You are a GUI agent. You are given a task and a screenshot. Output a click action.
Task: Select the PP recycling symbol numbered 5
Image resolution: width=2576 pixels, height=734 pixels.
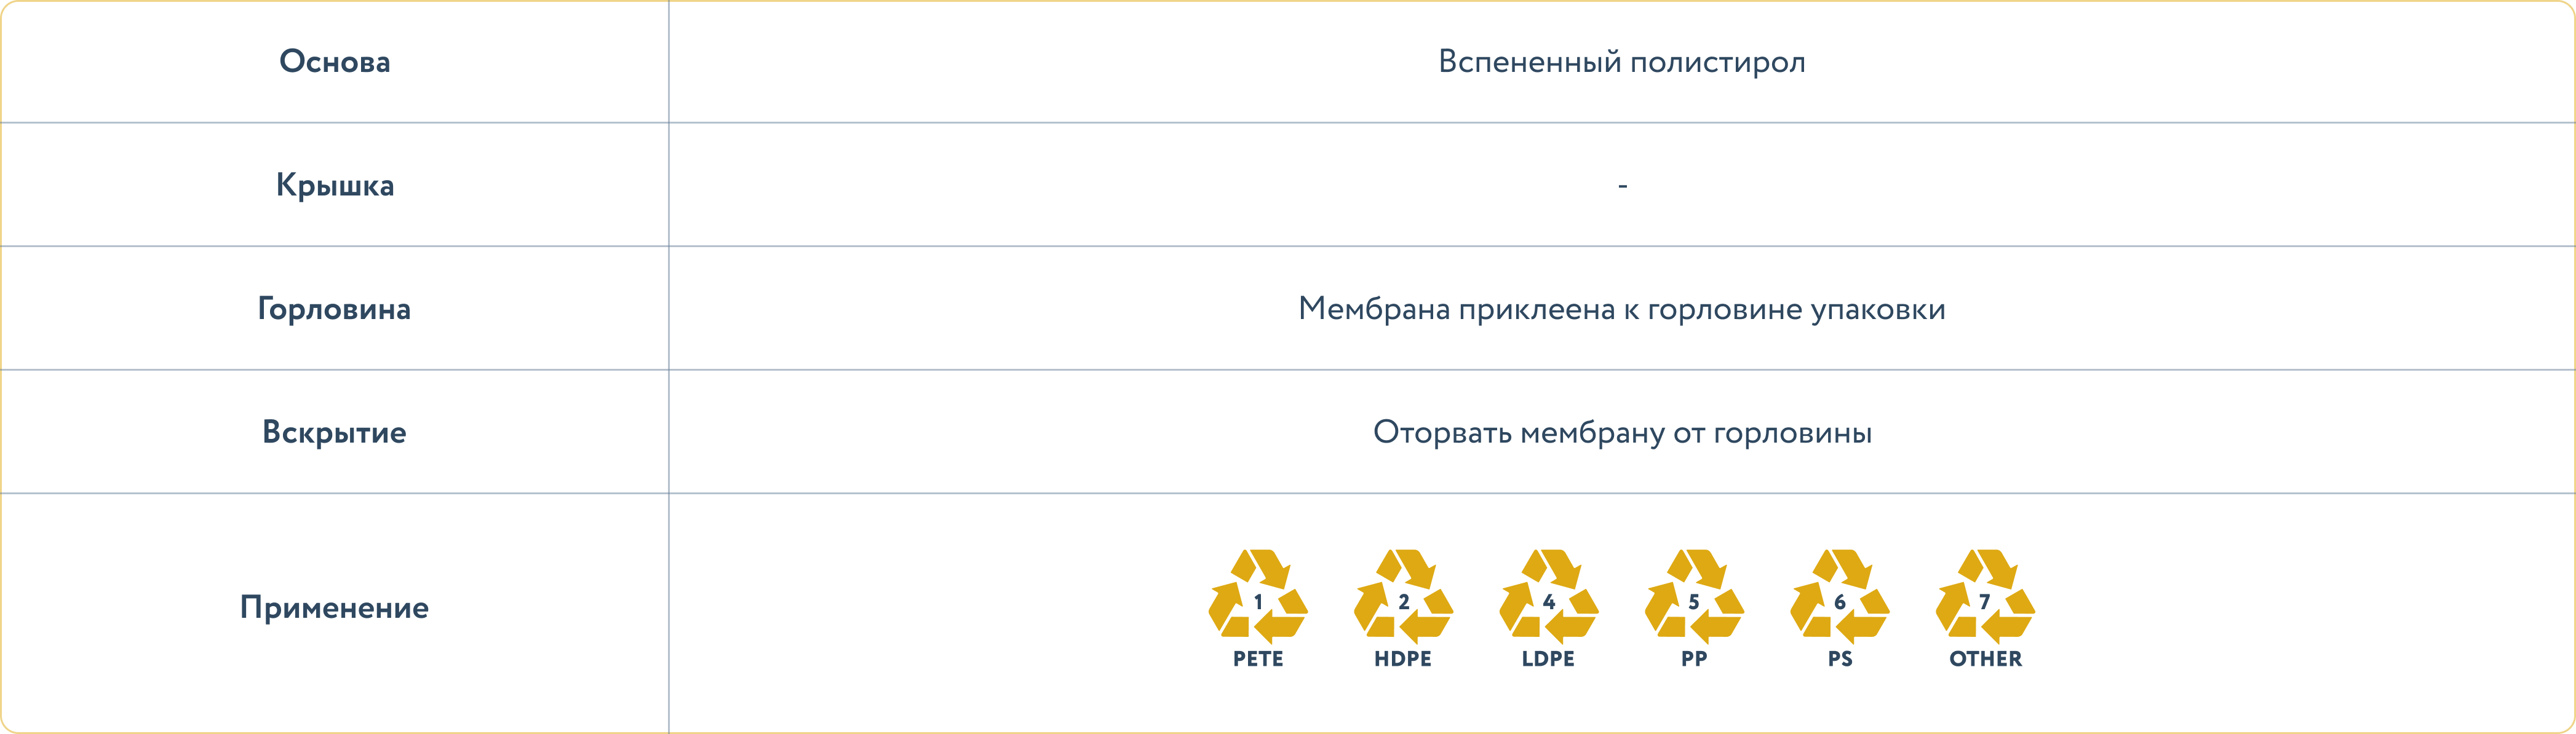[1694, 596]
